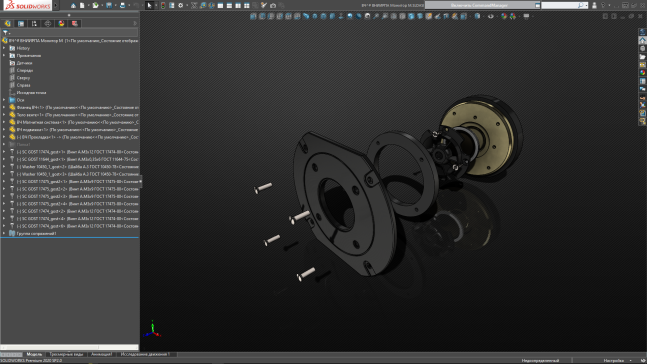Expand the Оси folder
The height and width of the screenshot is (364, 647).
click(x=4, y=100)
